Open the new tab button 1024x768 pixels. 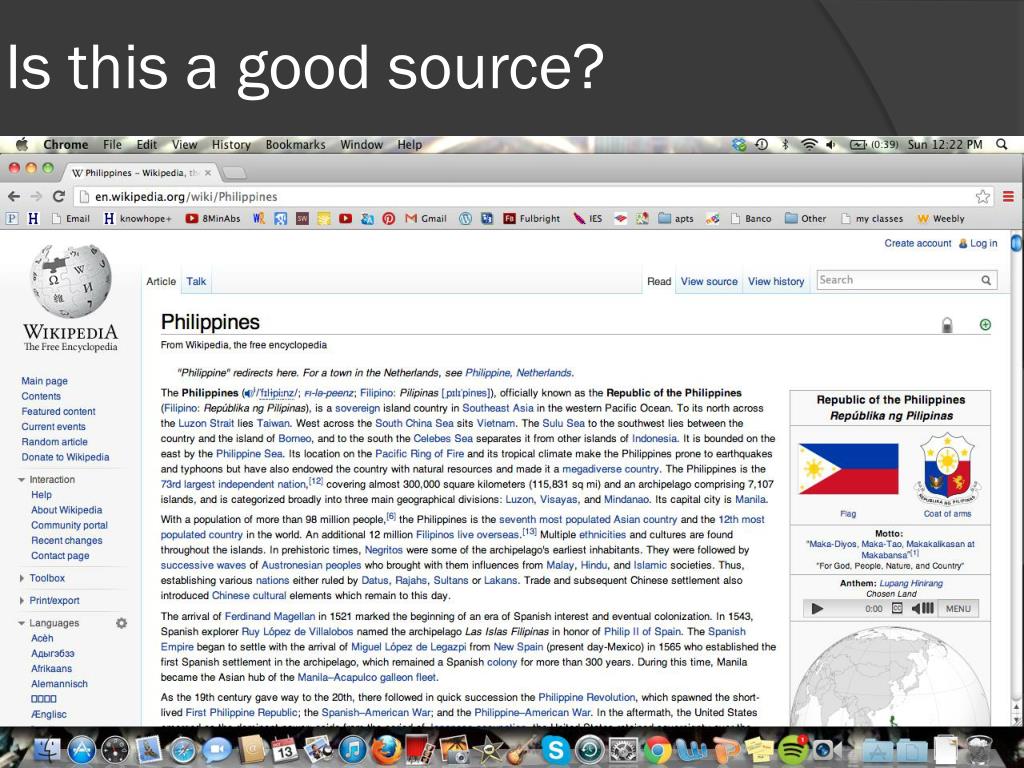234,172
